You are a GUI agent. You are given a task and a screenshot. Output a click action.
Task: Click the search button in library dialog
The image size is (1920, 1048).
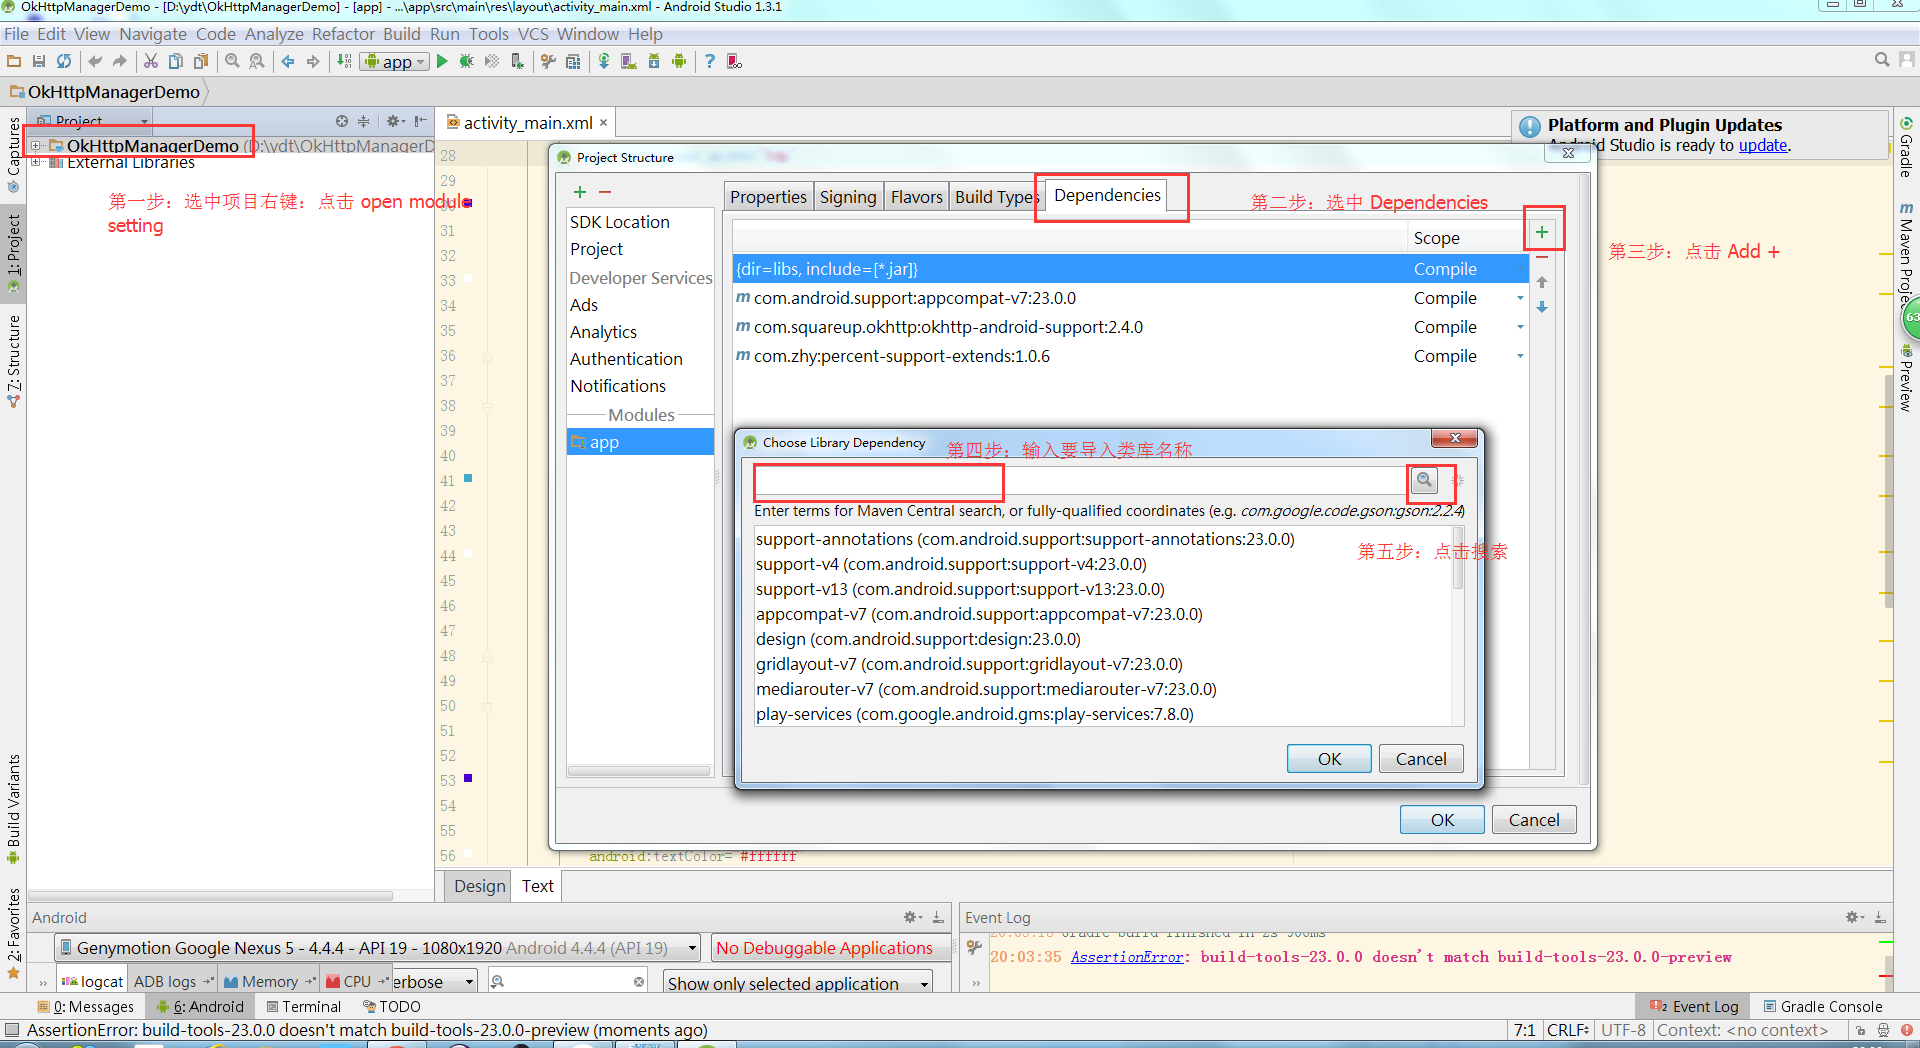(1424, 481)
